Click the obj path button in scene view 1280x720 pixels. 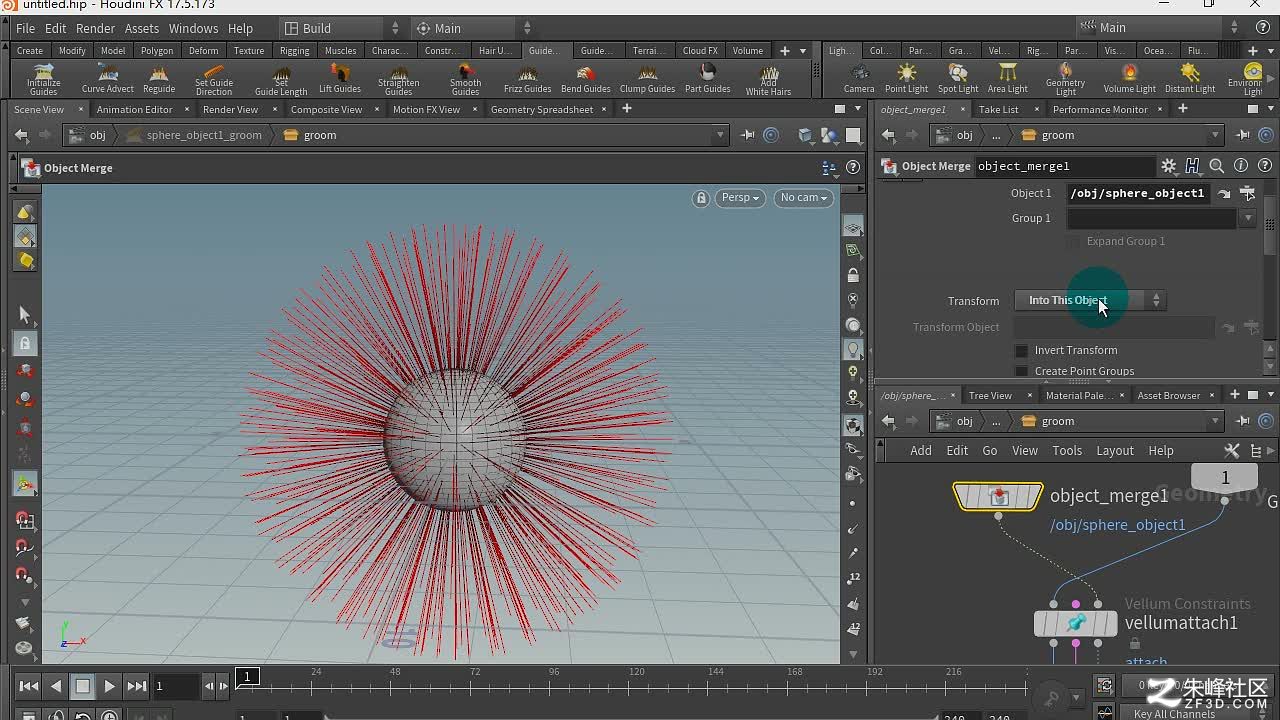coord(88,135)
